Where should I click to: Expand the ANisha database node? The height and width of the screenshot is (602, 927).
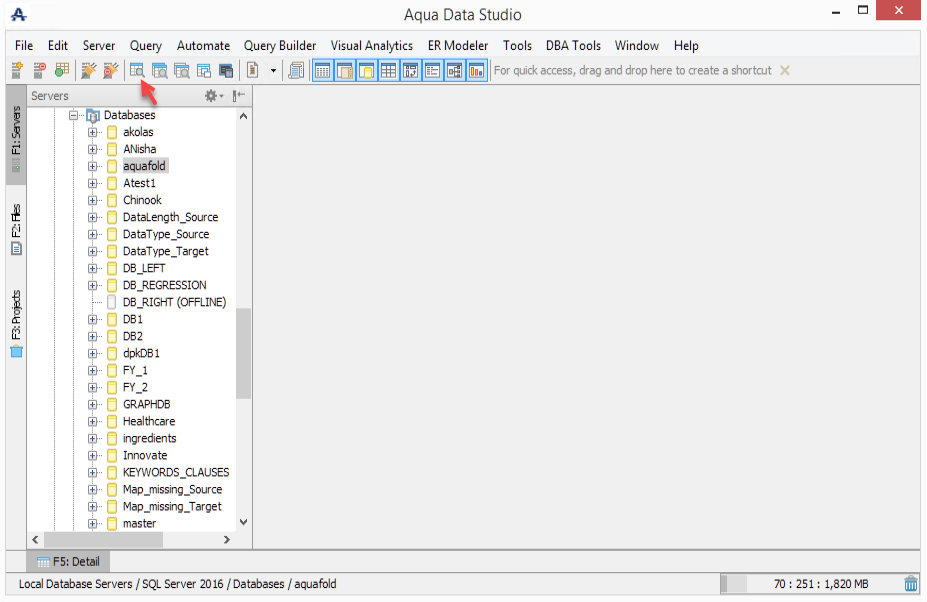pyautogui.click(x=92, y=150)
